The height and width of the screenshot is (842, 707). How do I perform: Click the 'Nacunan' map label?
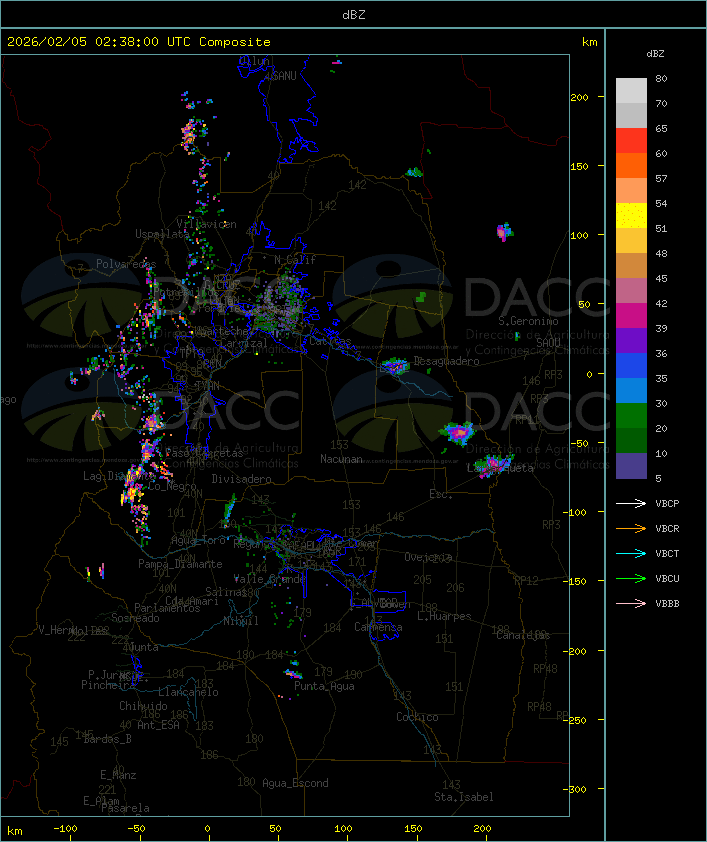coord(341,459)
